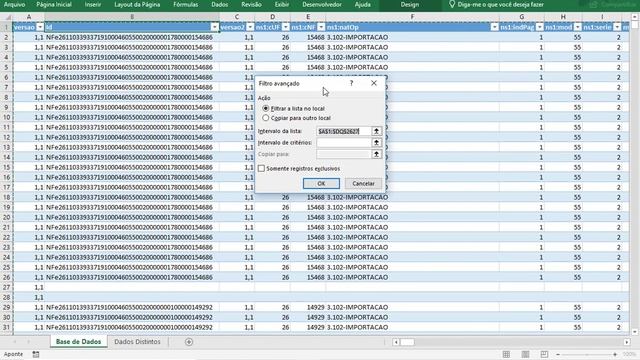Open the filter dropdown for ns1:cUF column

[286, 27]
